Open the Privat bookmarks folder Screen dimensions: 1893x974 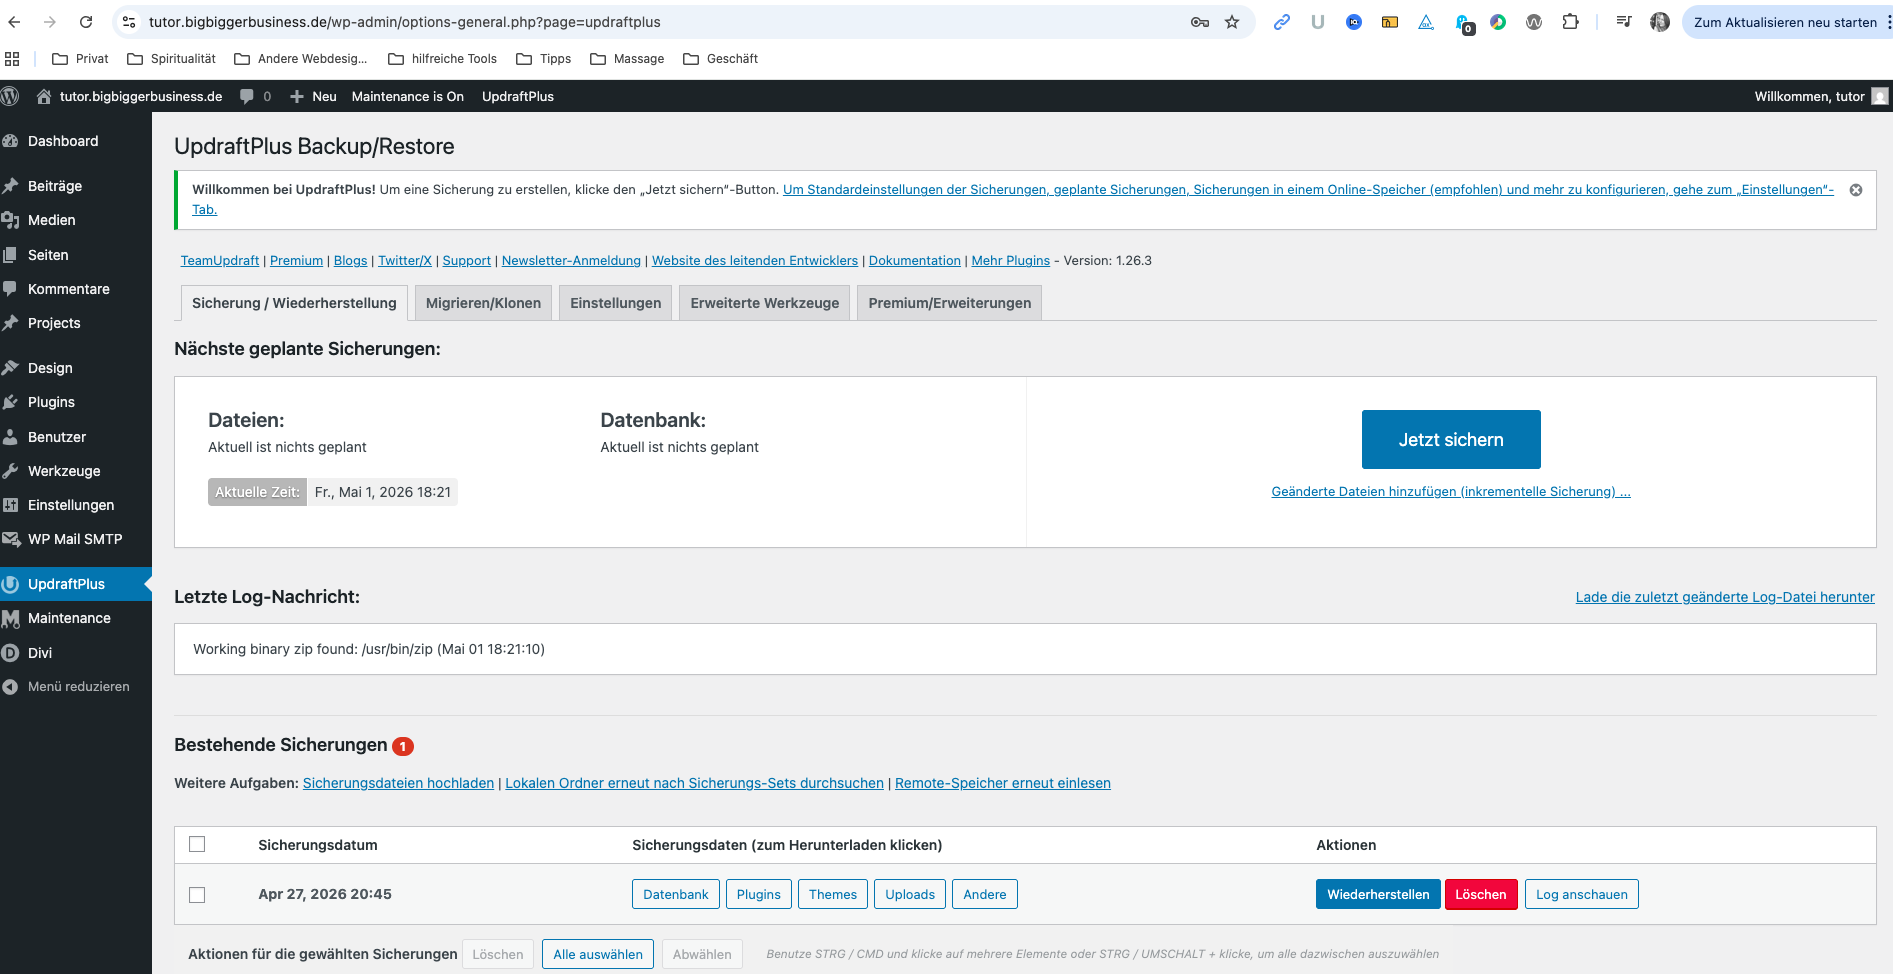(80, 59)
